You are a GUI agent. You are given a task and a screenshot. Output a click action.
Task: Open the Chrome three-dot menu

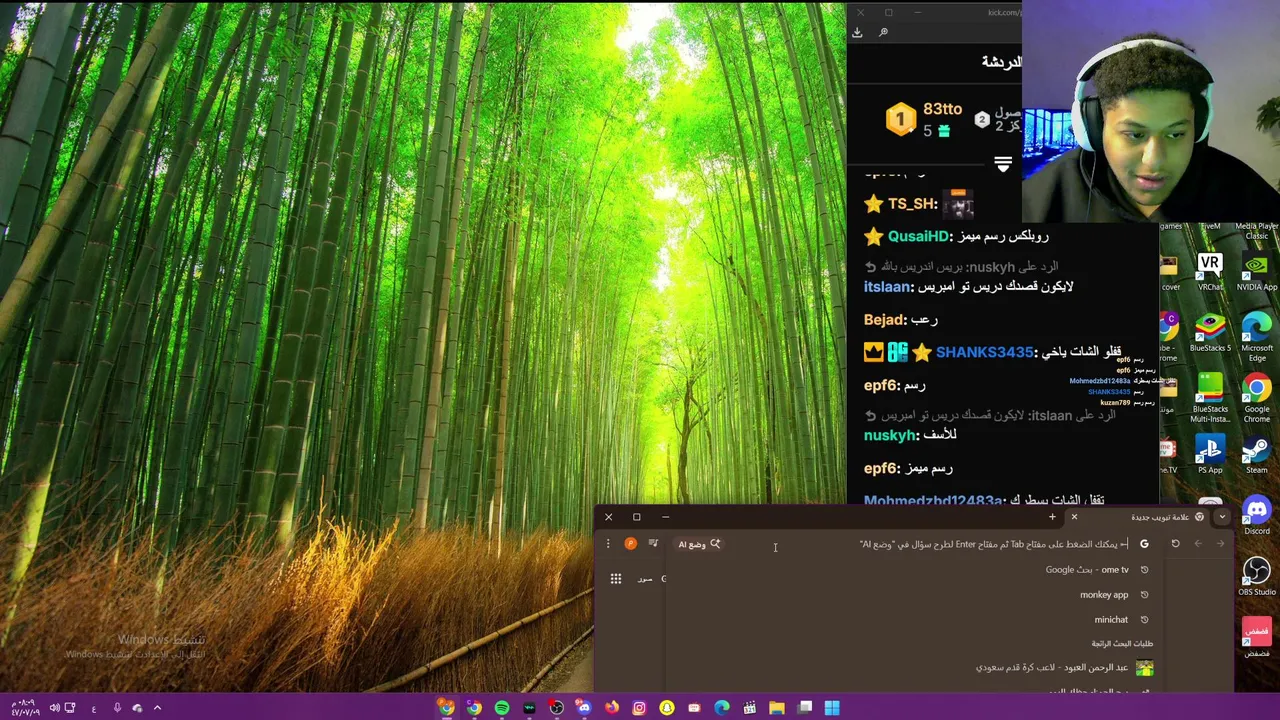607,544
